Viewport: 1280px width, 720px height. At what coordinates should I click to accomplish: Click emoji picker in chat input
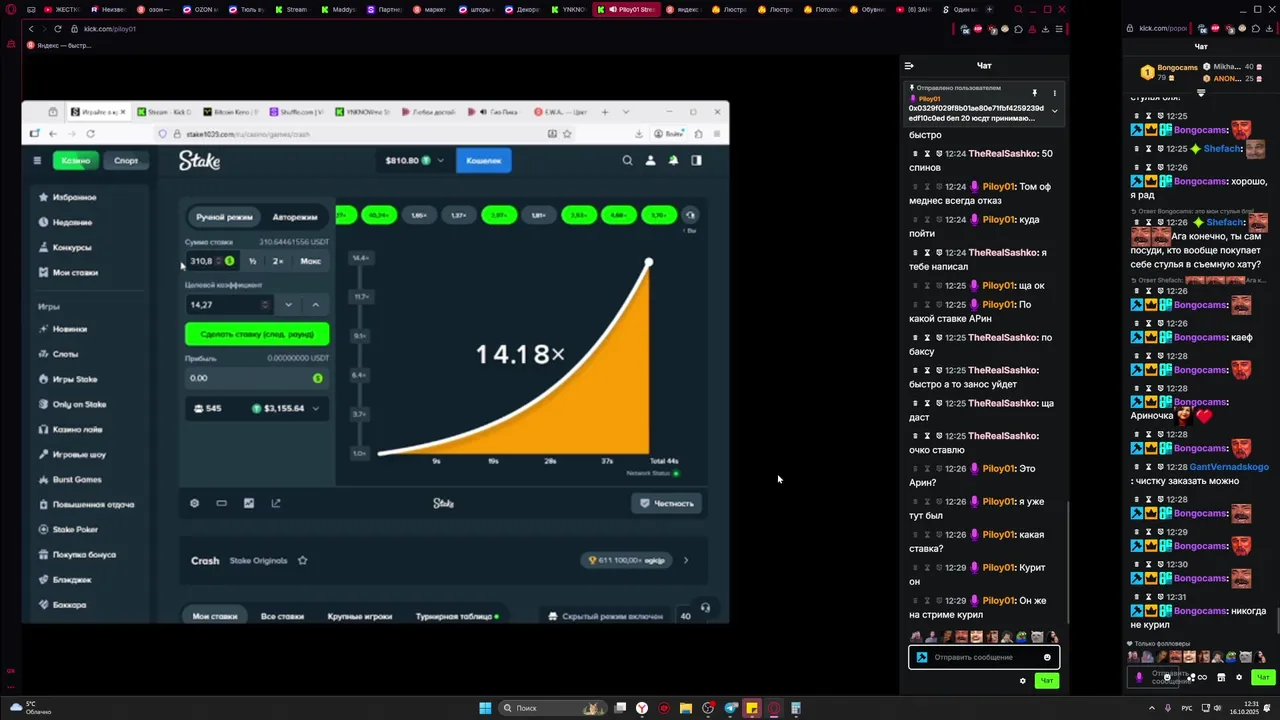pyautogui.click(x=1047, y=657)
